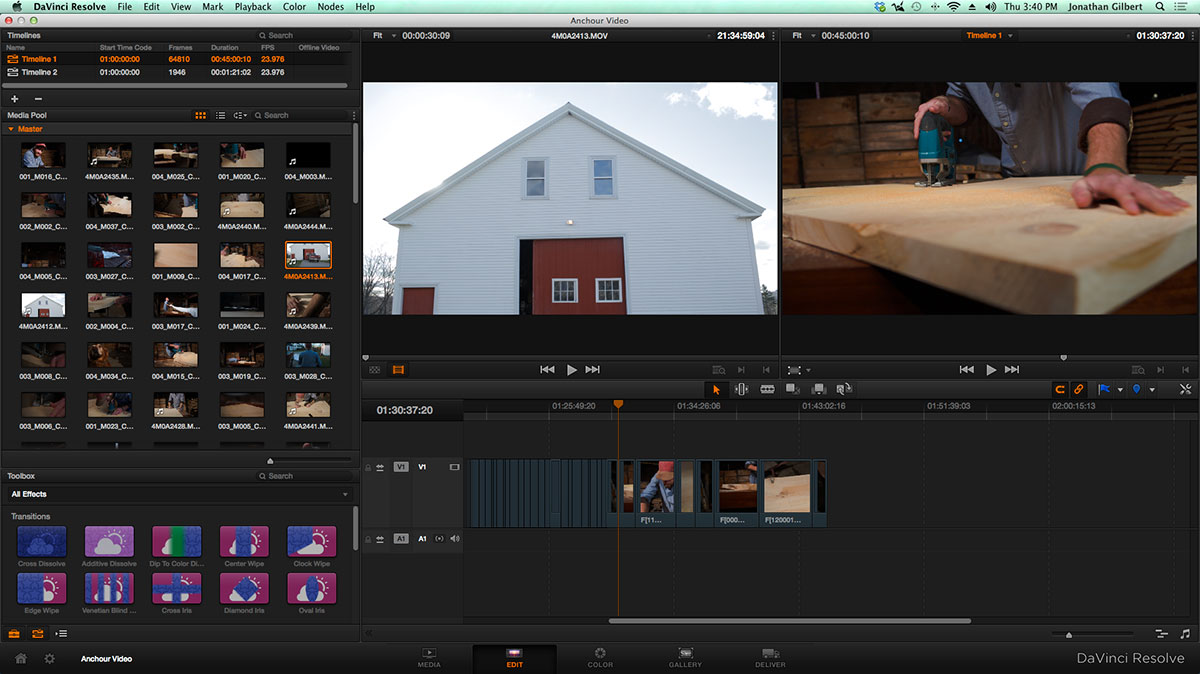Switch to the Color page tab
Viewport: 1200px width, 674px height.
[x=600, y=657]
